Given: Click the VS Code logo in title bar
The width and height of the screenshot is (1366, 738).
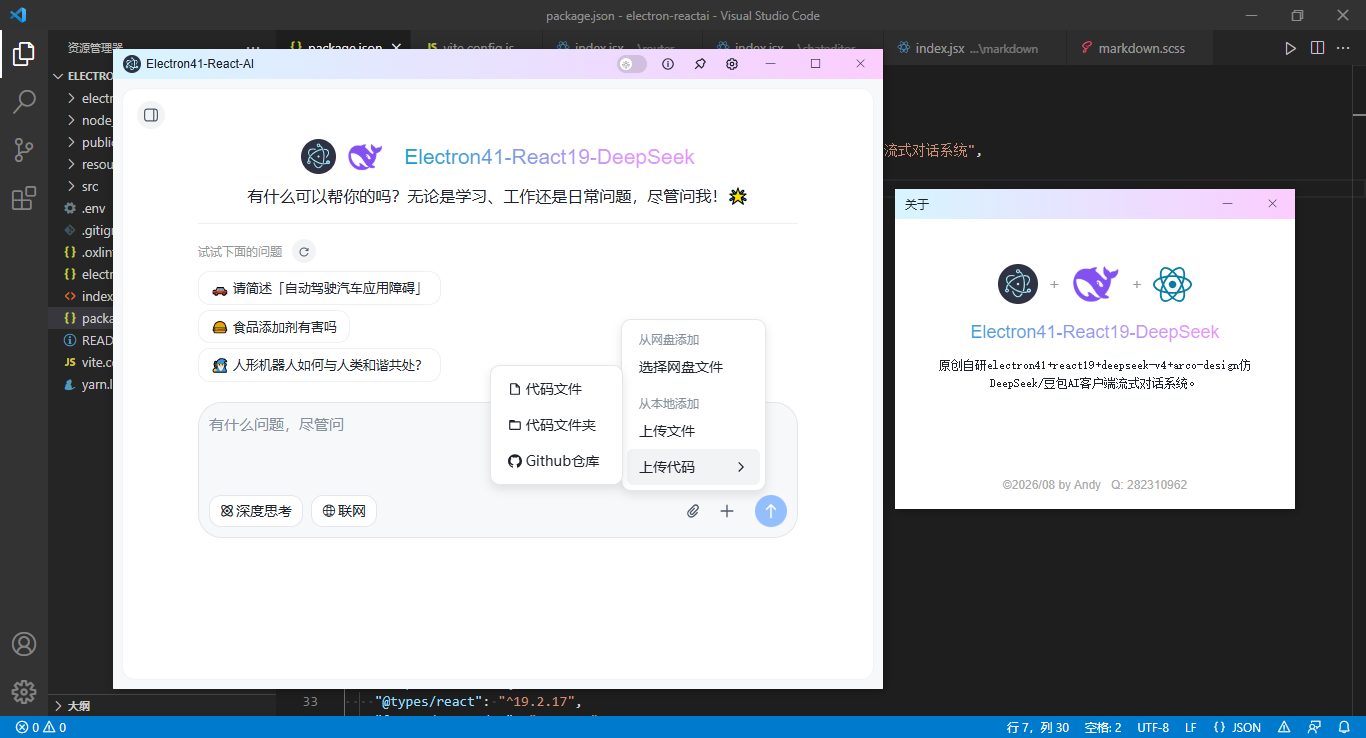Looking at the screenshot, I should point(18,15).
